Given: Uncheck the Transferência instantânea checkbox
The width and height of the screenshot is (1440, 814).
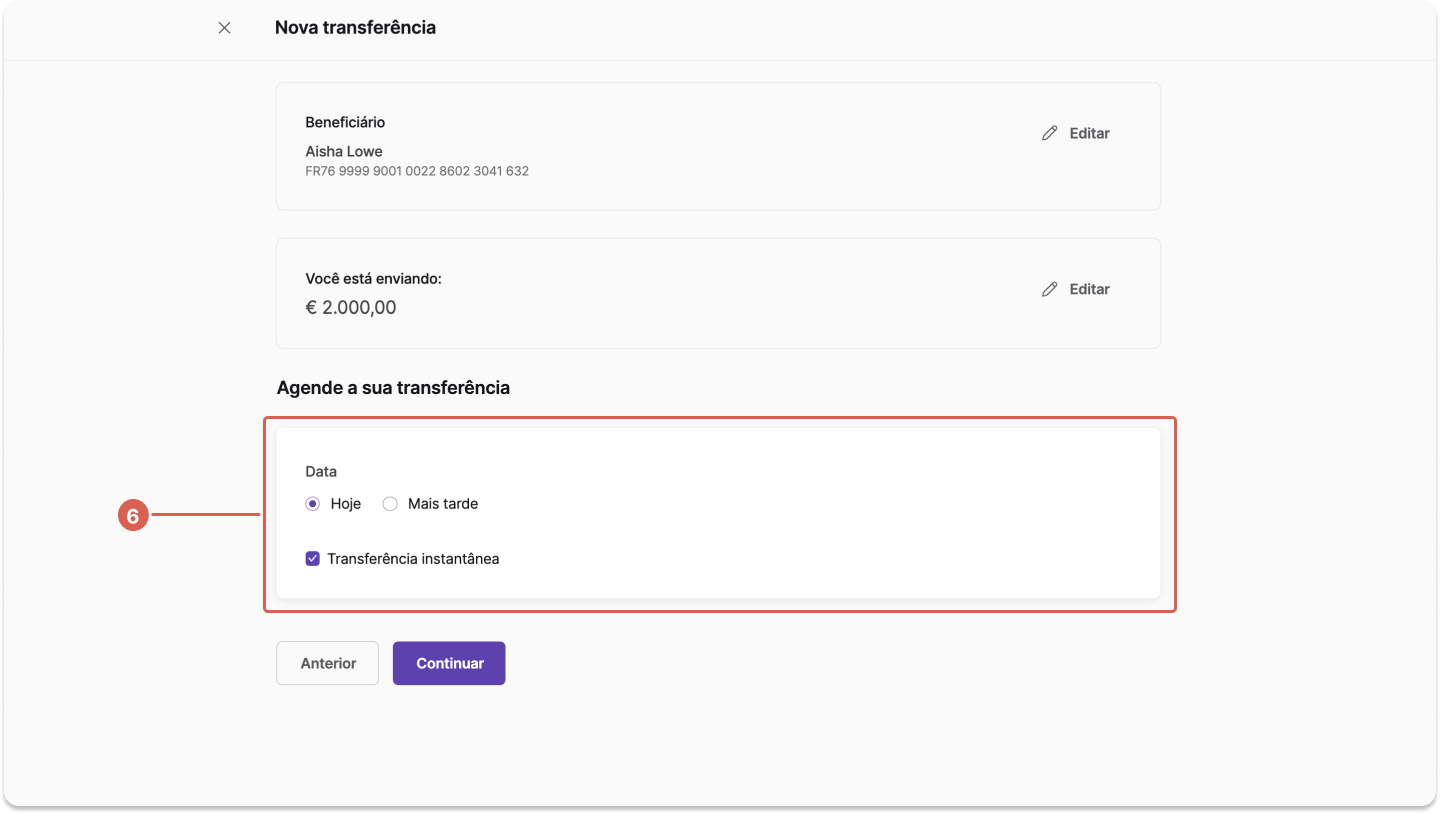Looking at the screenshot, I should pos(313,559).
